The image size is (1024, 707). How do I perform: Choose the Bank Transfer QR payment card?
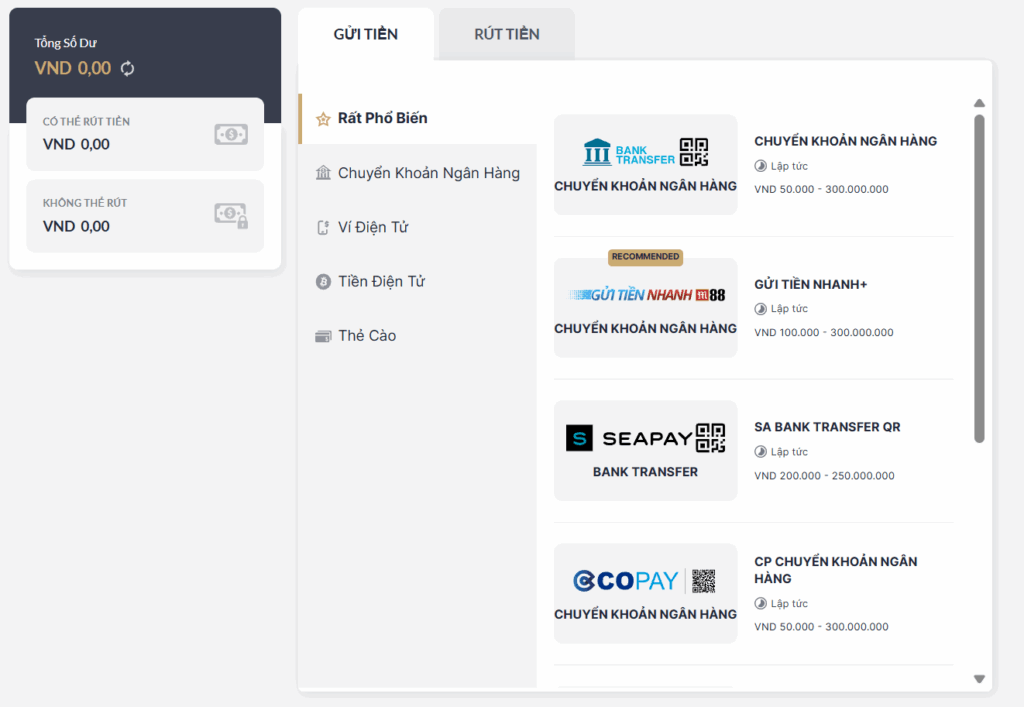(645, 164)
